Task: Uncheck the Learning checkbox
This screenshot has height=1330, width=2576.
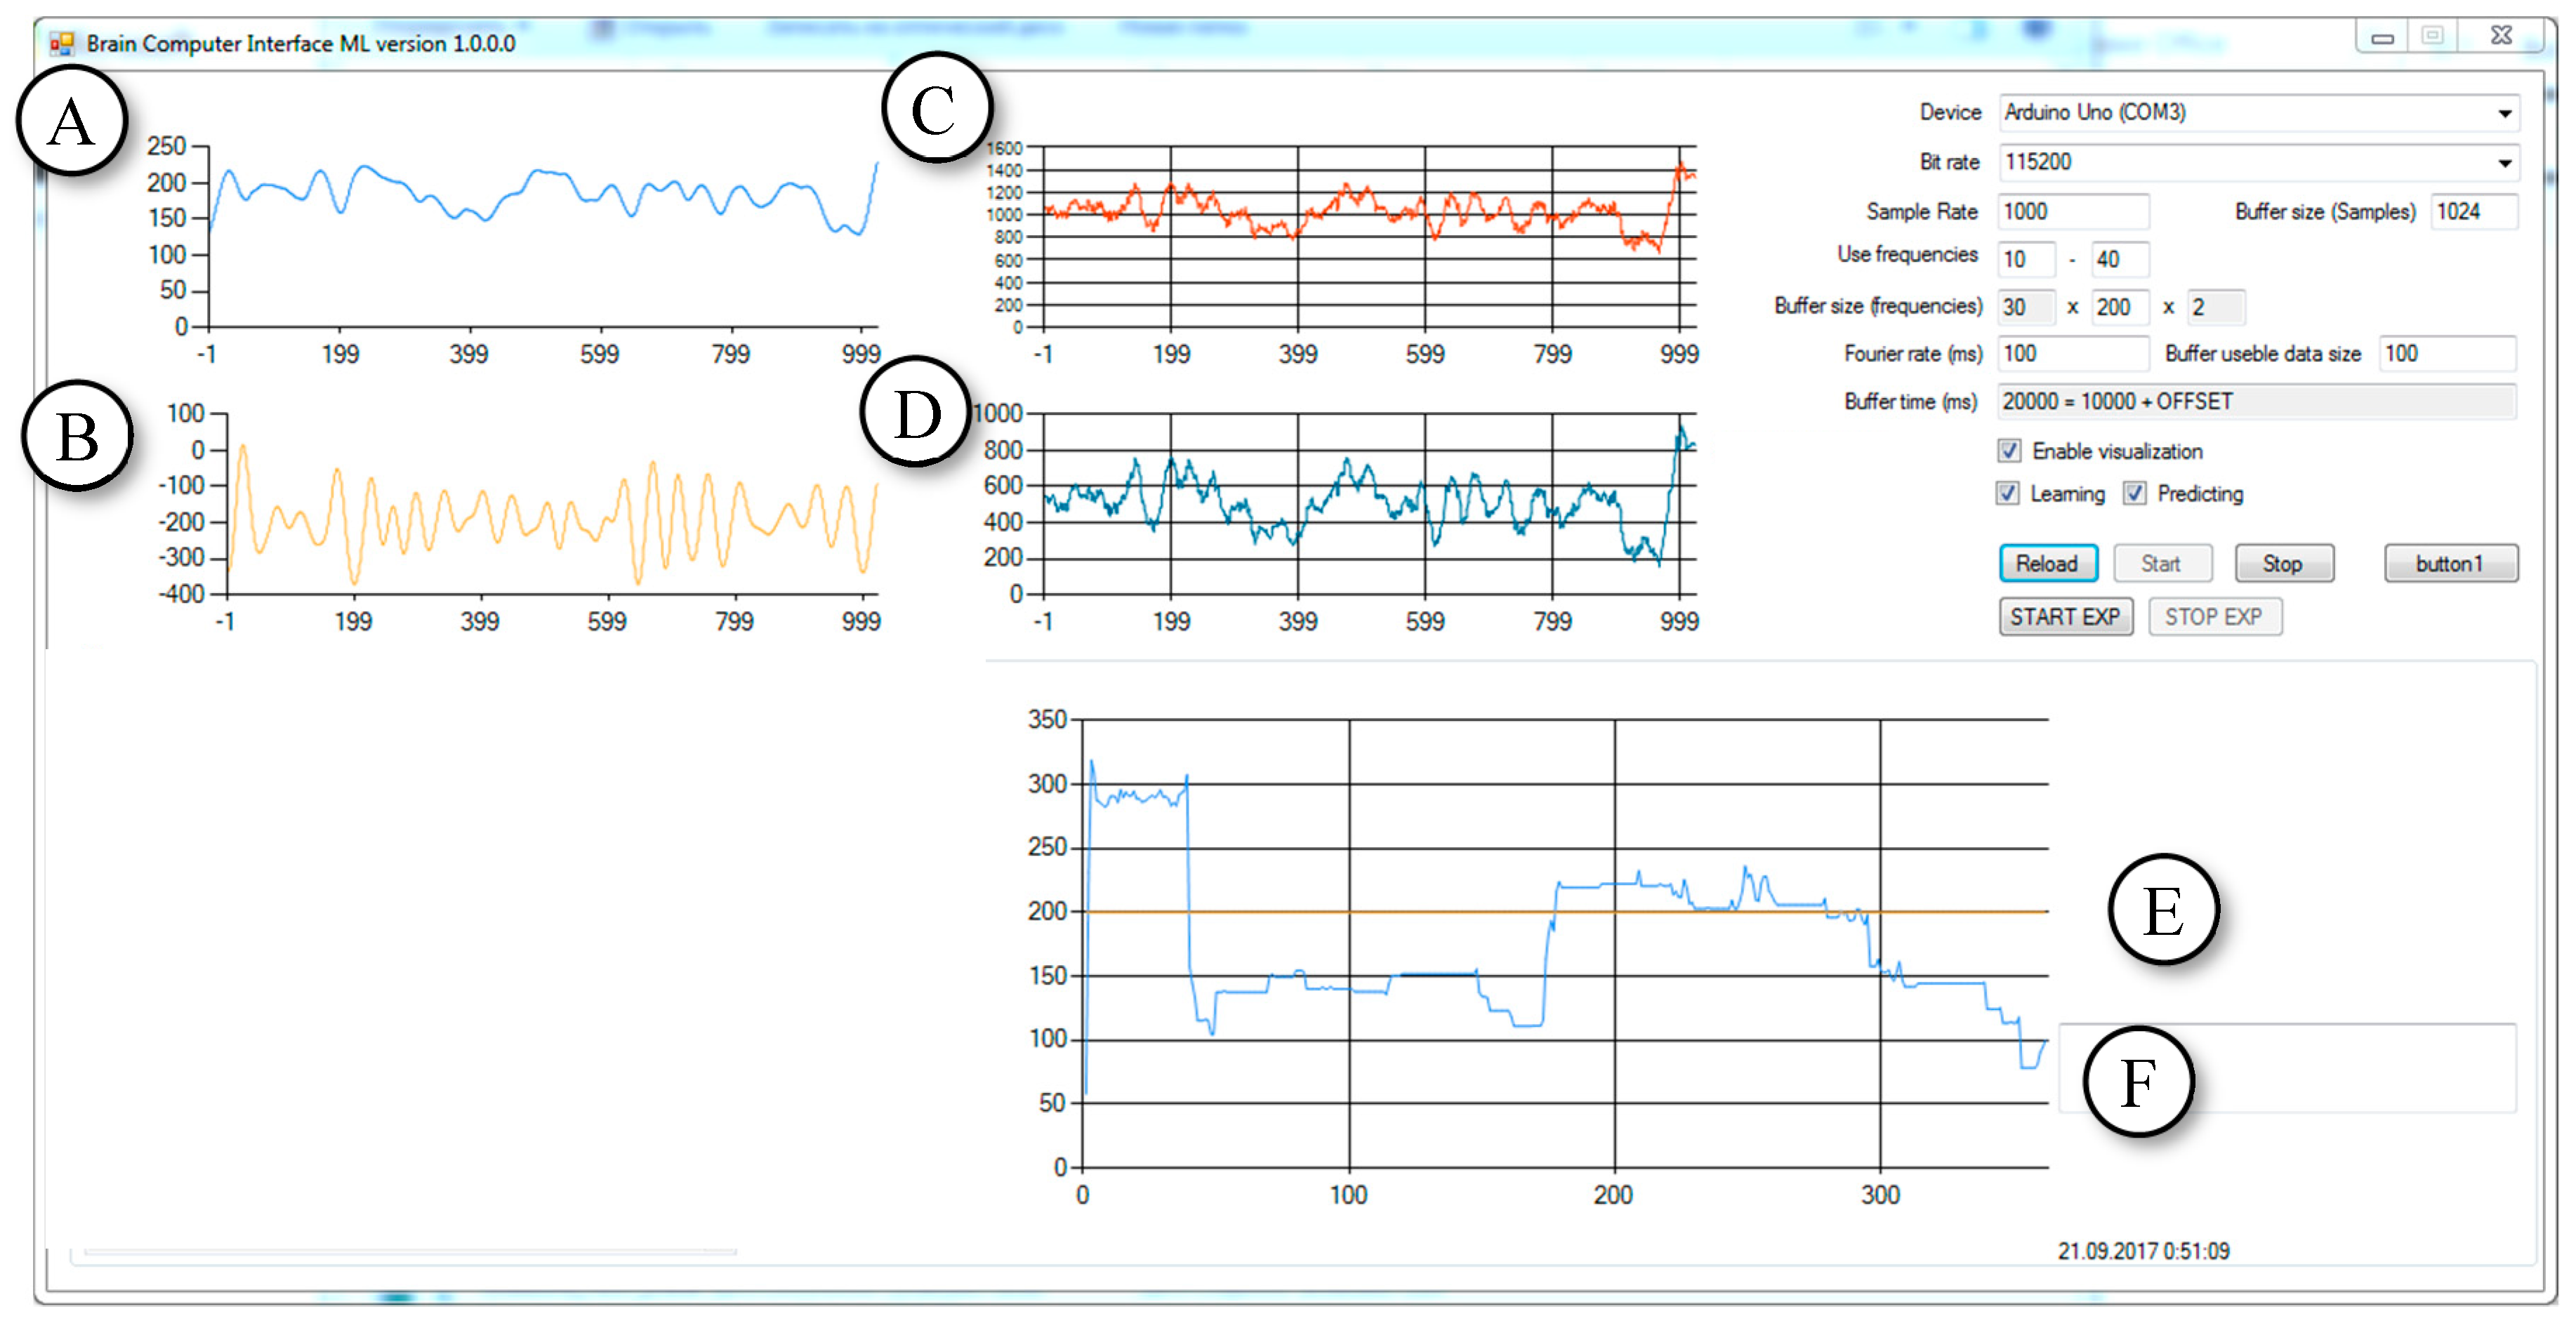Action: pos(2007,494)
